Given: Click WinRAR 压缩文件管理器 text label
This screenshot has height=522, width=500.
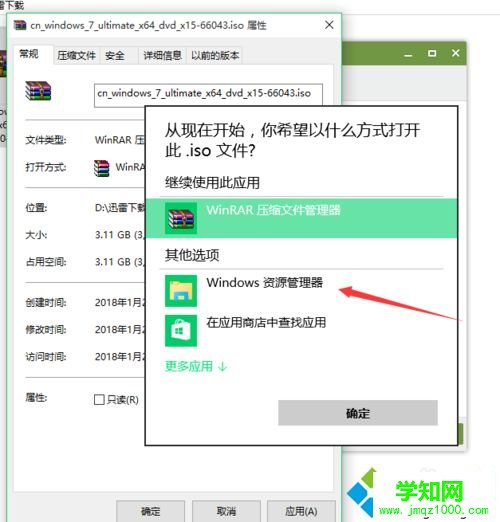Looking at the screenshot, I should point(273,210).
